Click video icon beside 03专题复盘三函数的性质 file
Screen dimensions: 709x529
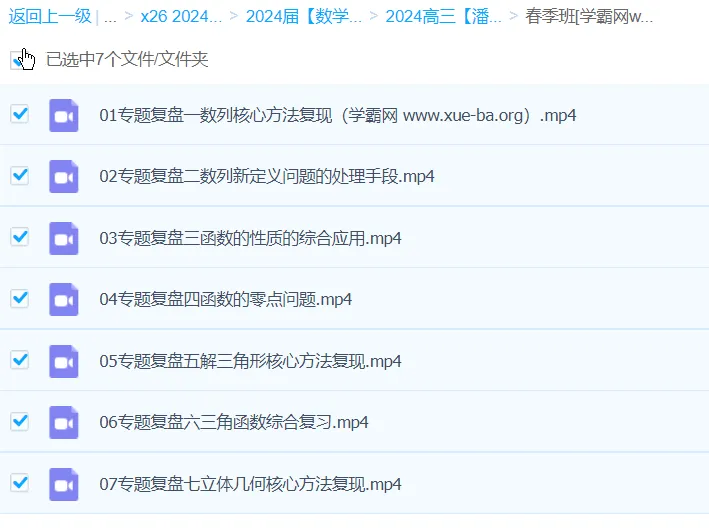pyautogui.click(x=64, y=239)
